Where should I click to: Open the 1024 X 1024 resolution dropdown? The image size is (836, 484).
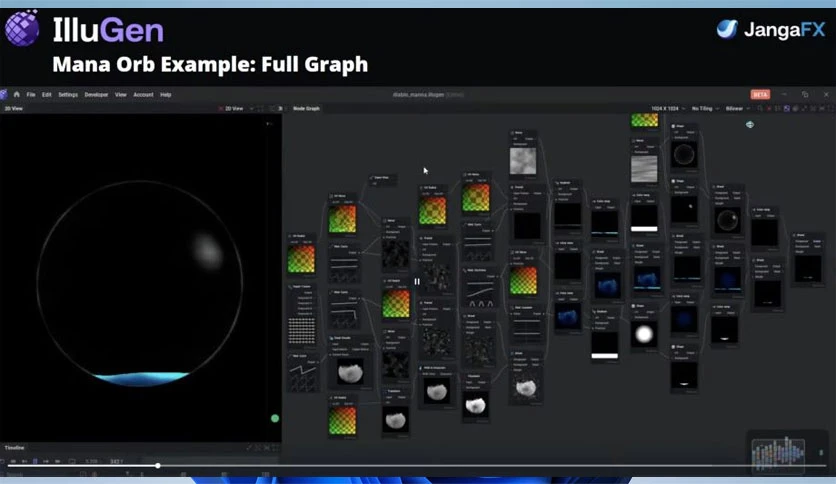668,108
